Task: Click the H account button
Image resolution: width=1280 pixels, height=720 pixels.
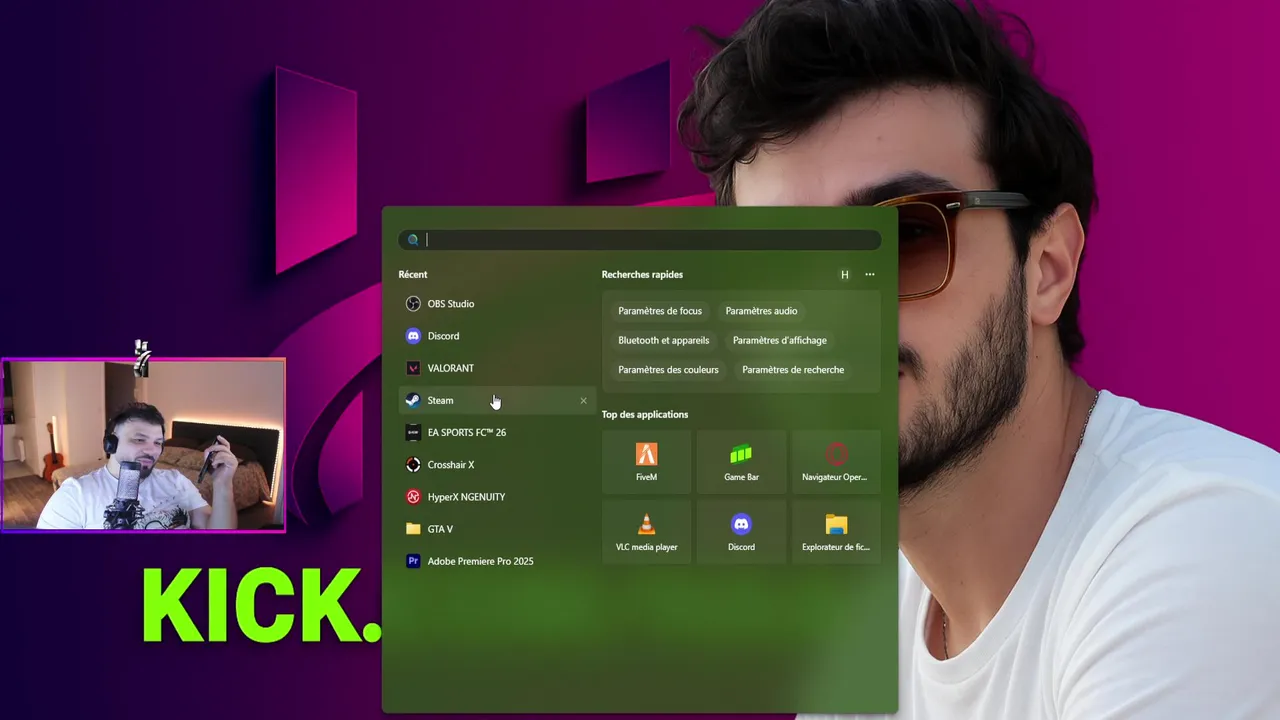Action: click(x=845, y=275)
